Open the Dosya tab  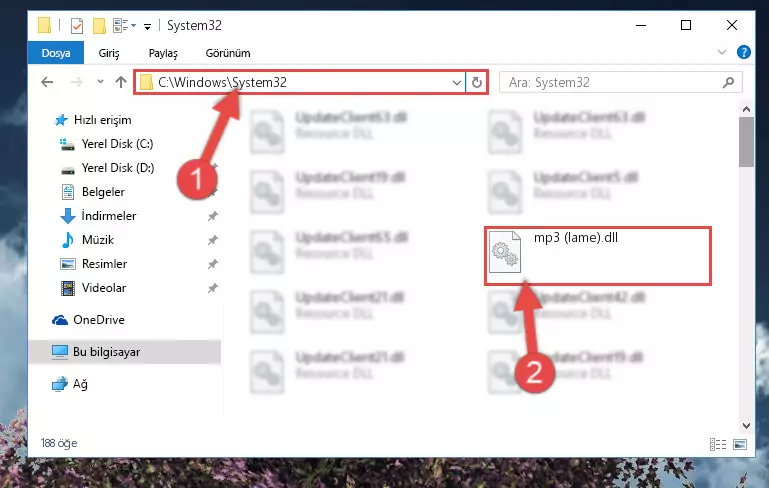click(x=56, y=53)
